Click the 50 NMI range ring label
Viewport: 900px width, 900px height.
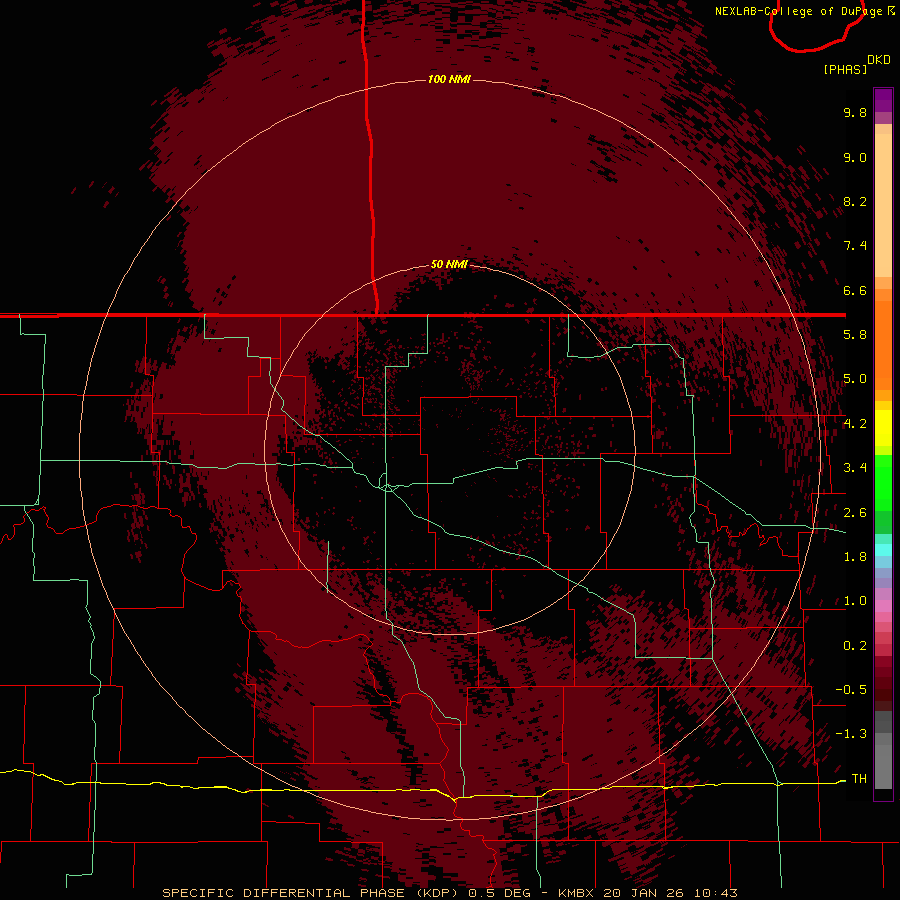449,264
